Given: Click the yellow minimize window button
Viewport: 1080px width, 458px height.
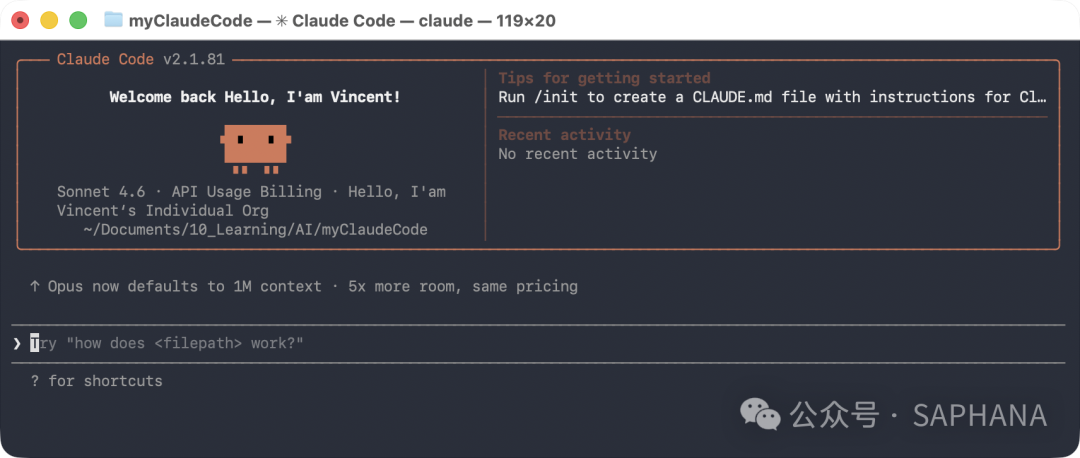Looking at the screenshot, I should point(50,21).
